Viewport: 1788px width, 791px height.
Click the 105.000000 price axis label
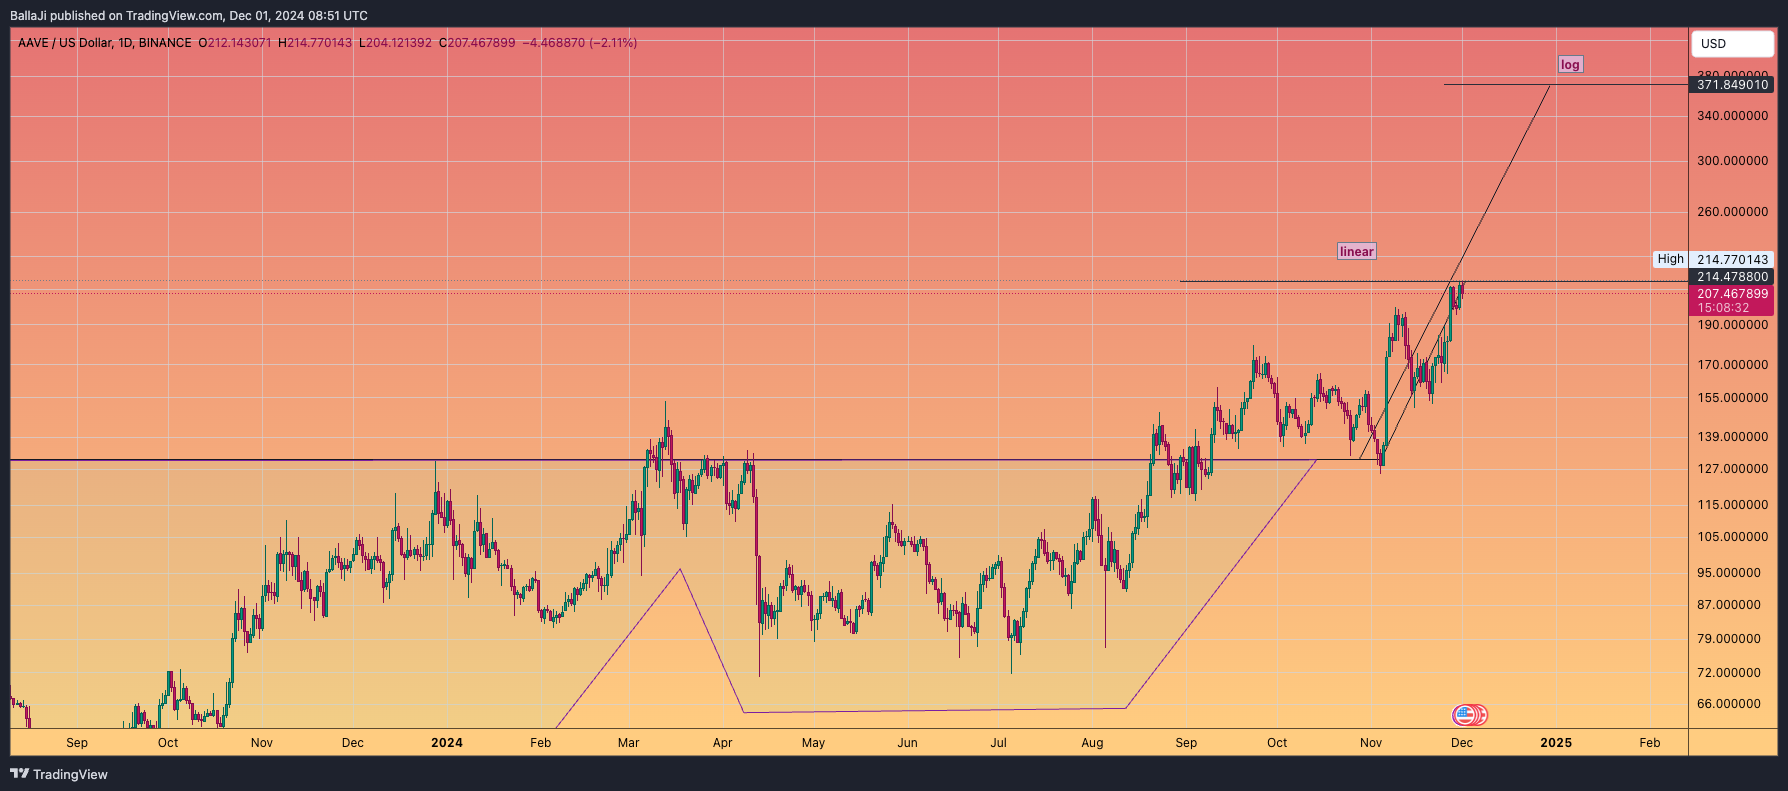pyautogui.click(x=1733, y=537)
